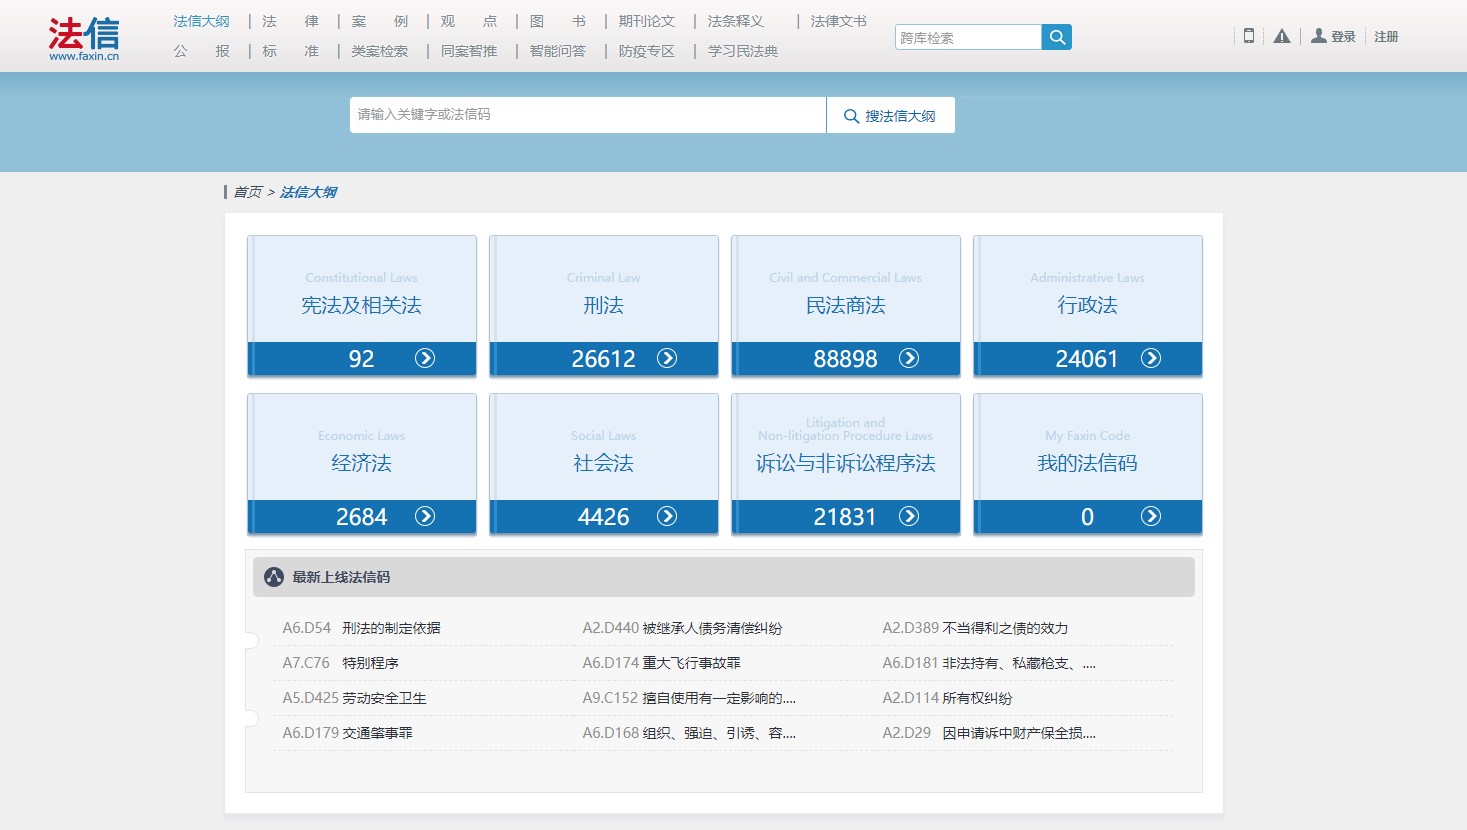Viewport: 1467px width, 830px height.
Task: Open A2.D440 被继承人债务清偿纠纷 entry
Action: pos(682,628)
